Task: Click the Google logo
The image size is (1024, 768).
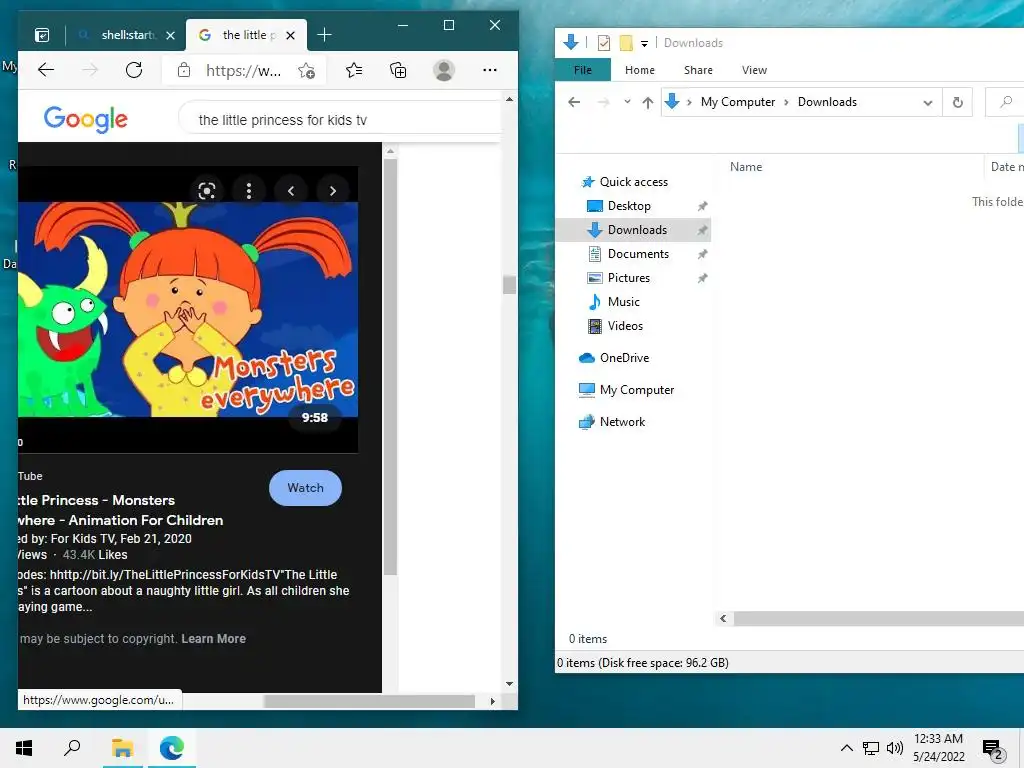Action: [x=86, y=120]
